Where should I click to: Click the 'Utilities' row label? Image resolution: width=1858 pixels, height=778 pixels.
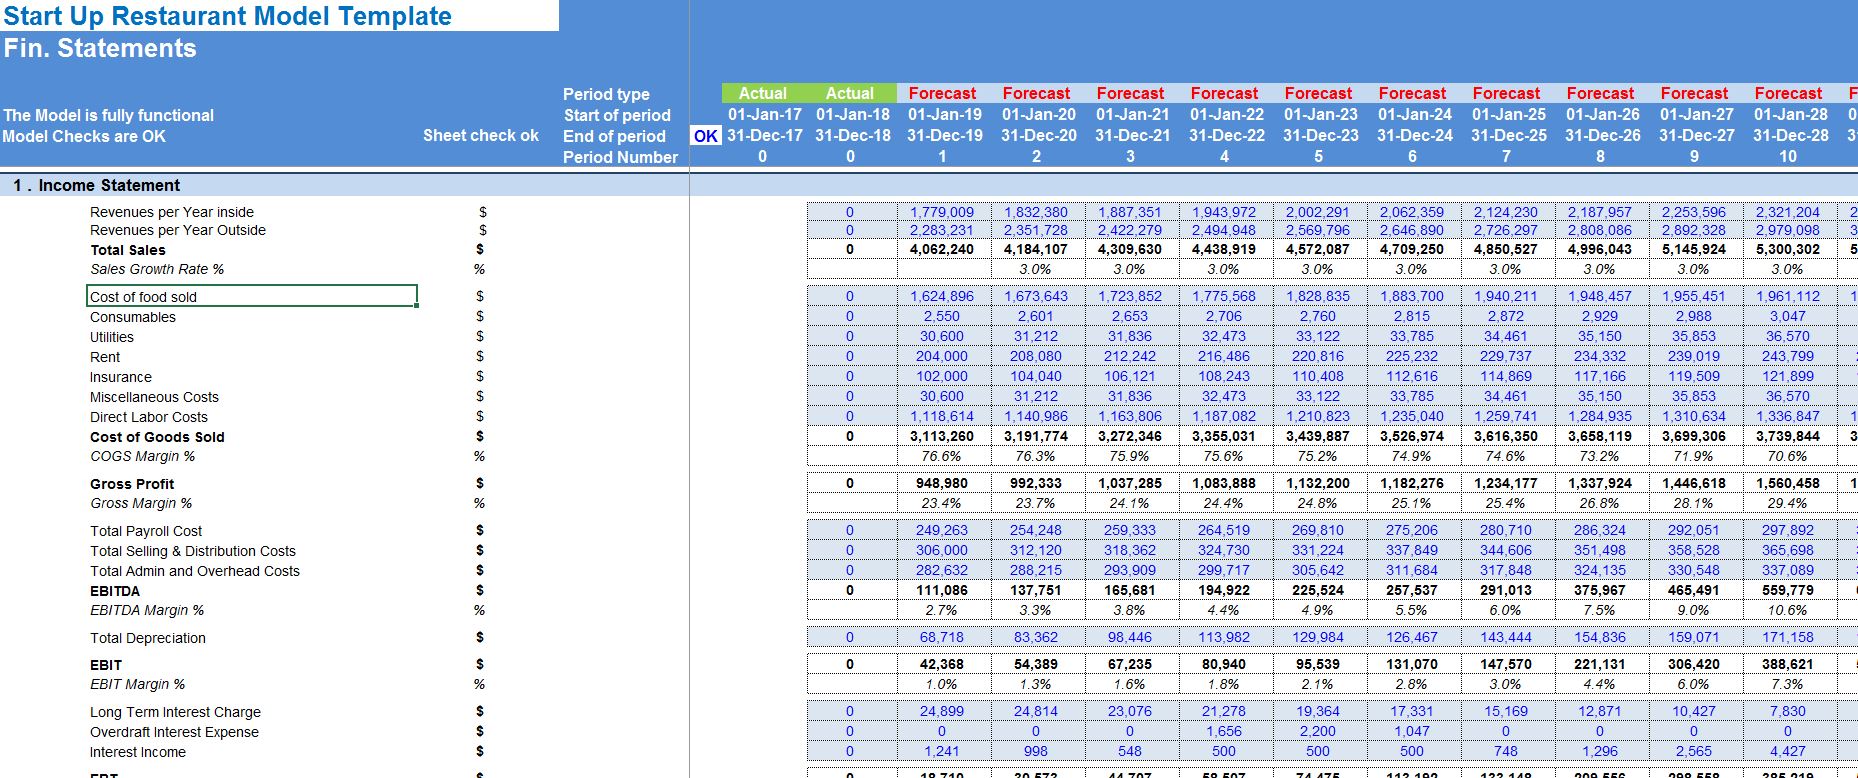click(112, 337)
